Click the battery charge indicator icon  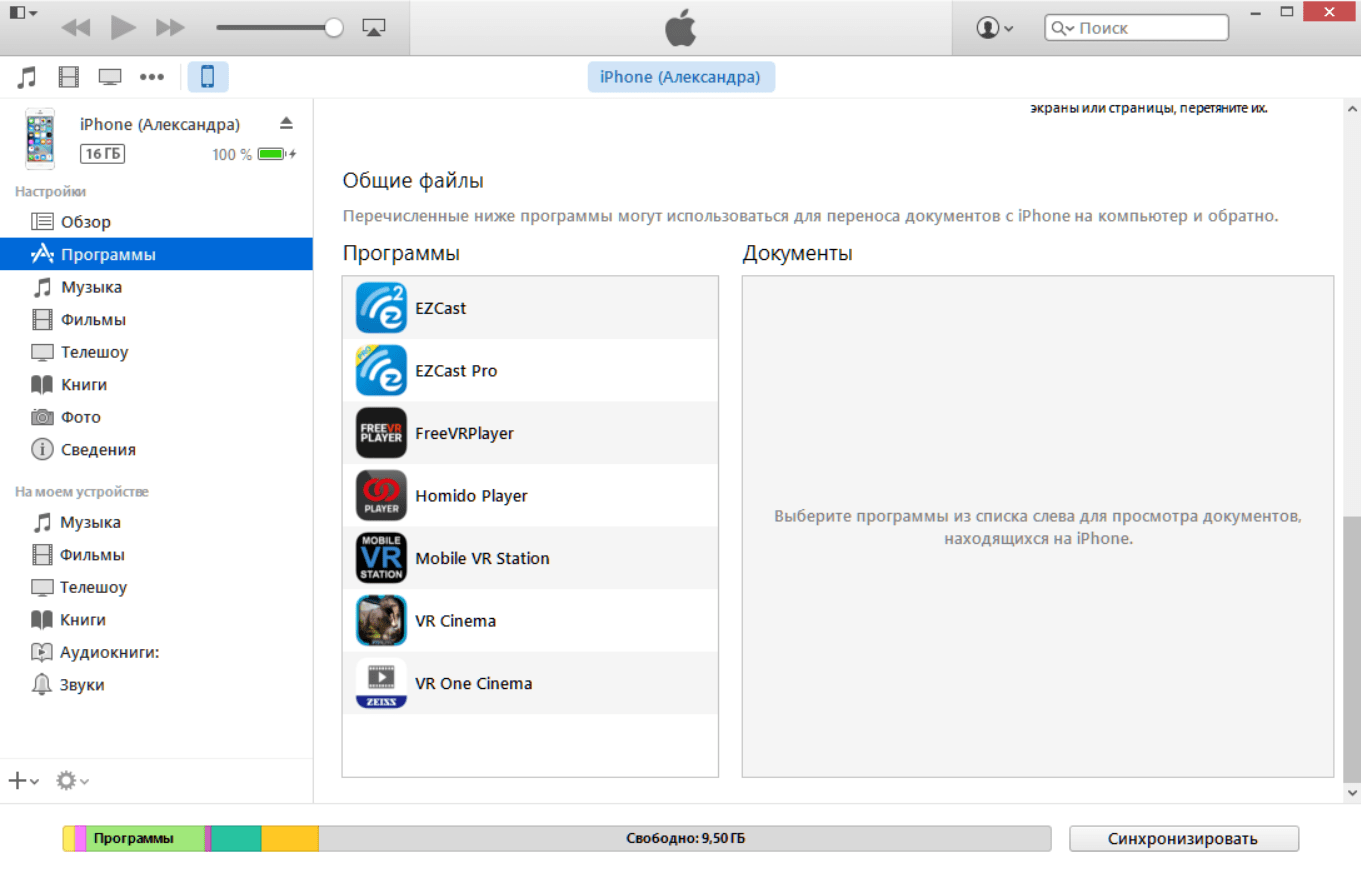(277, 154)
